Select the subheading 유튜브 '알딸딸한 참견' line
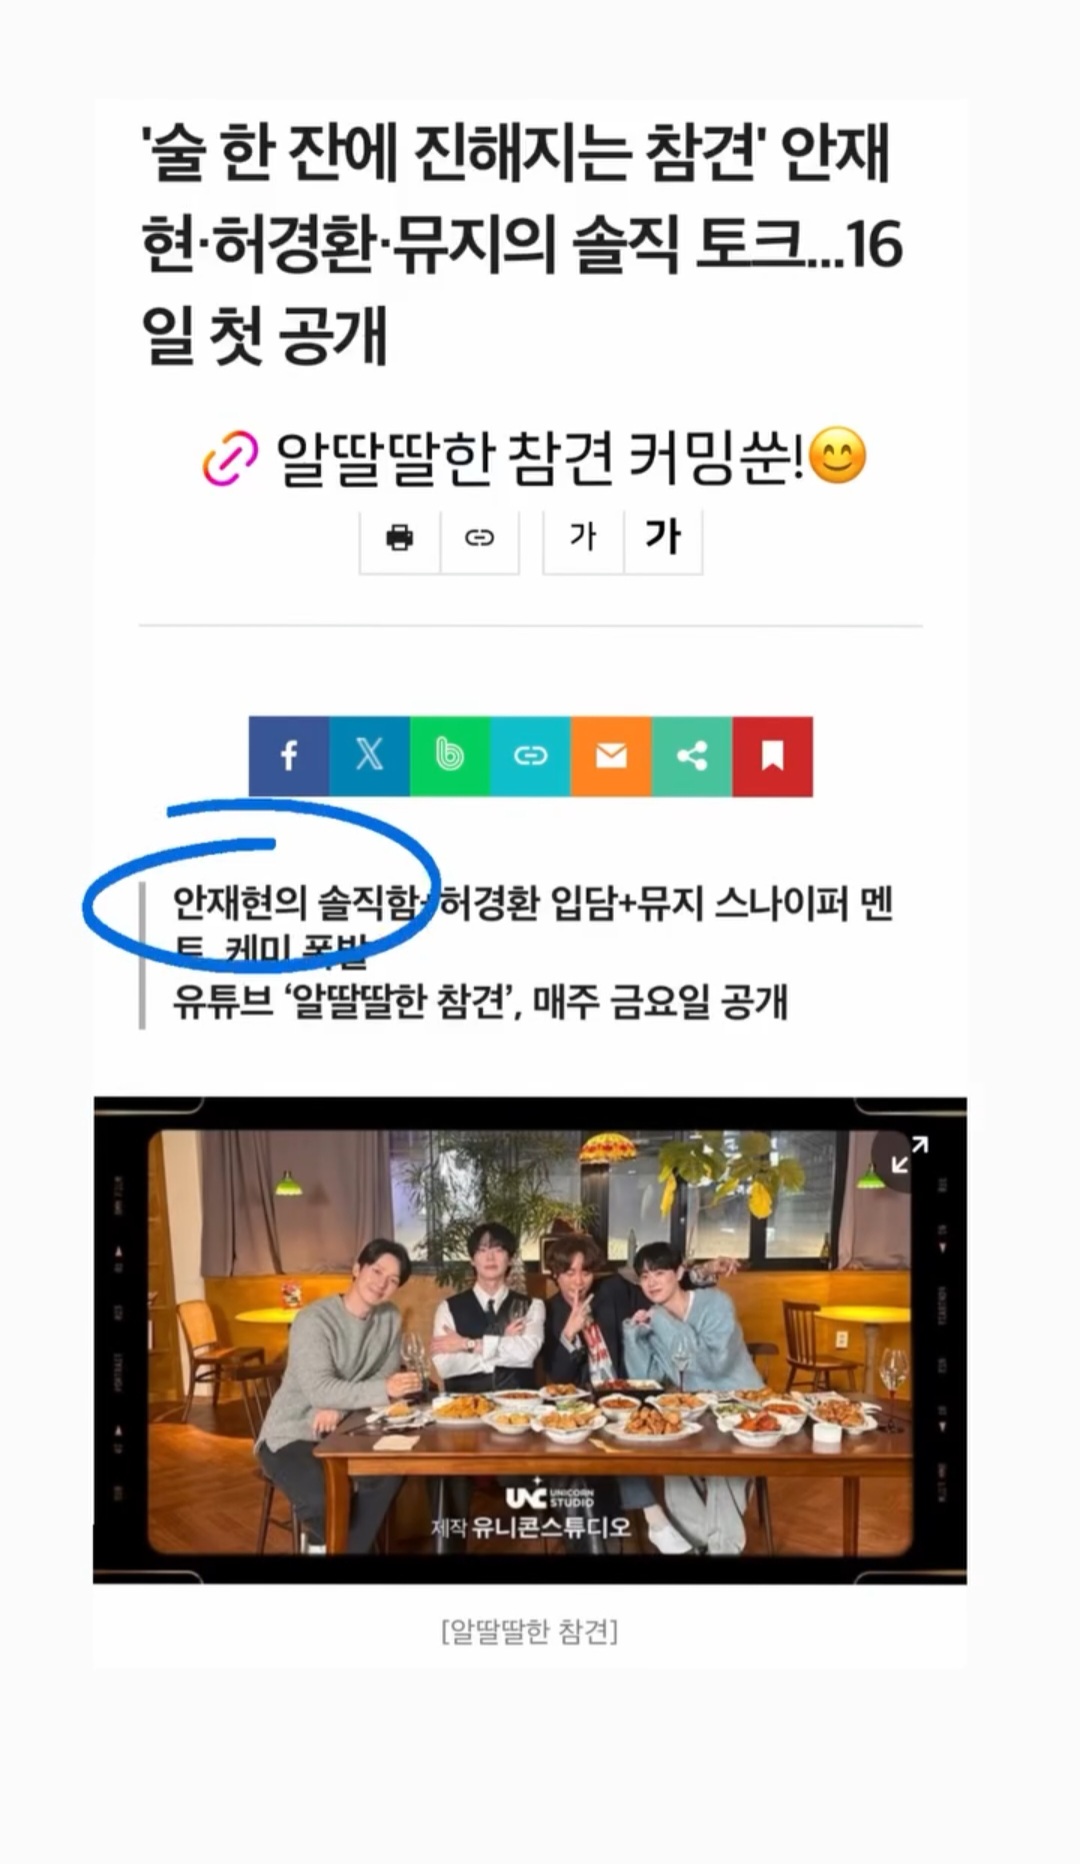1080x1864 pixels. [x=480, y=1001]
